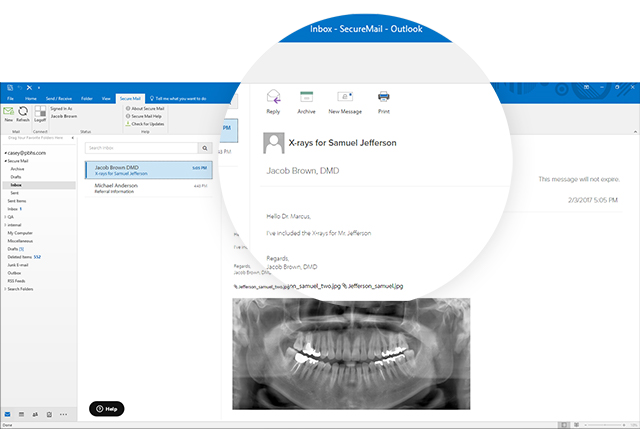Click the Delete X quick access icon
Screen dimensions: 640x429
pyautogui.click(x=29, y=87)
